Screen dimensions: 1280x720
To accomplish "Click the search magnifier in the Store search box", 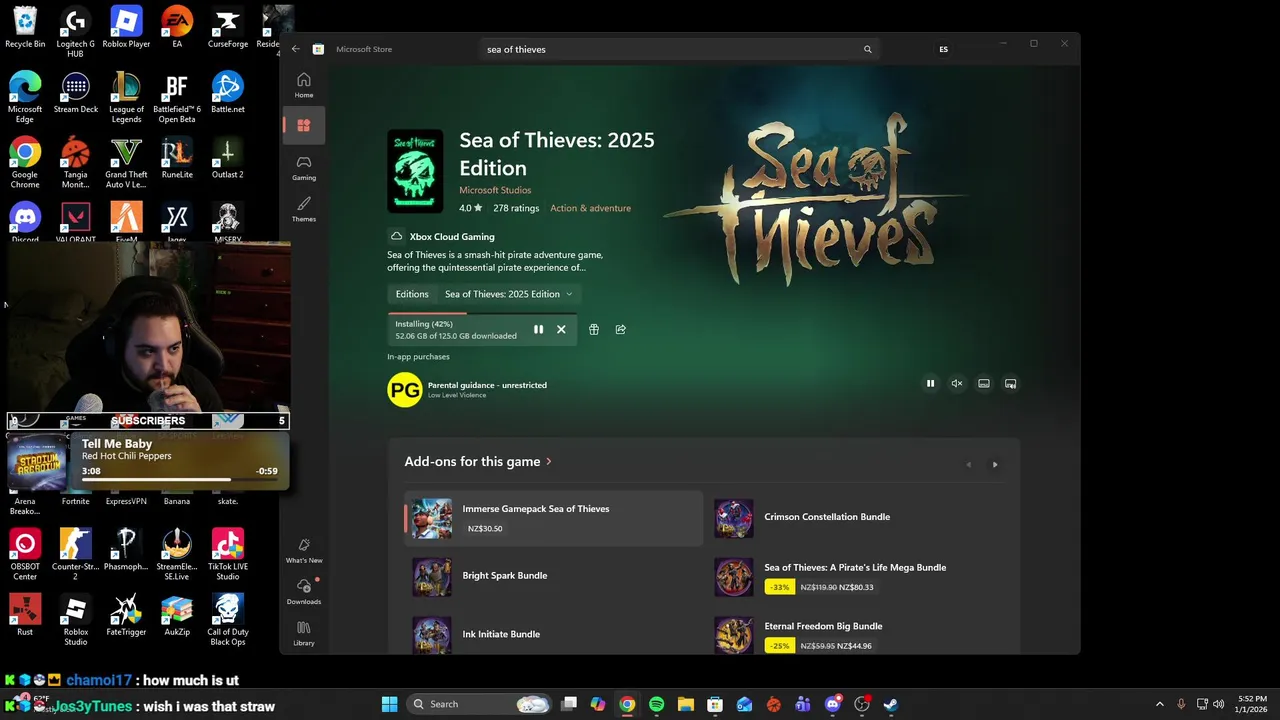I will (867, 49).
